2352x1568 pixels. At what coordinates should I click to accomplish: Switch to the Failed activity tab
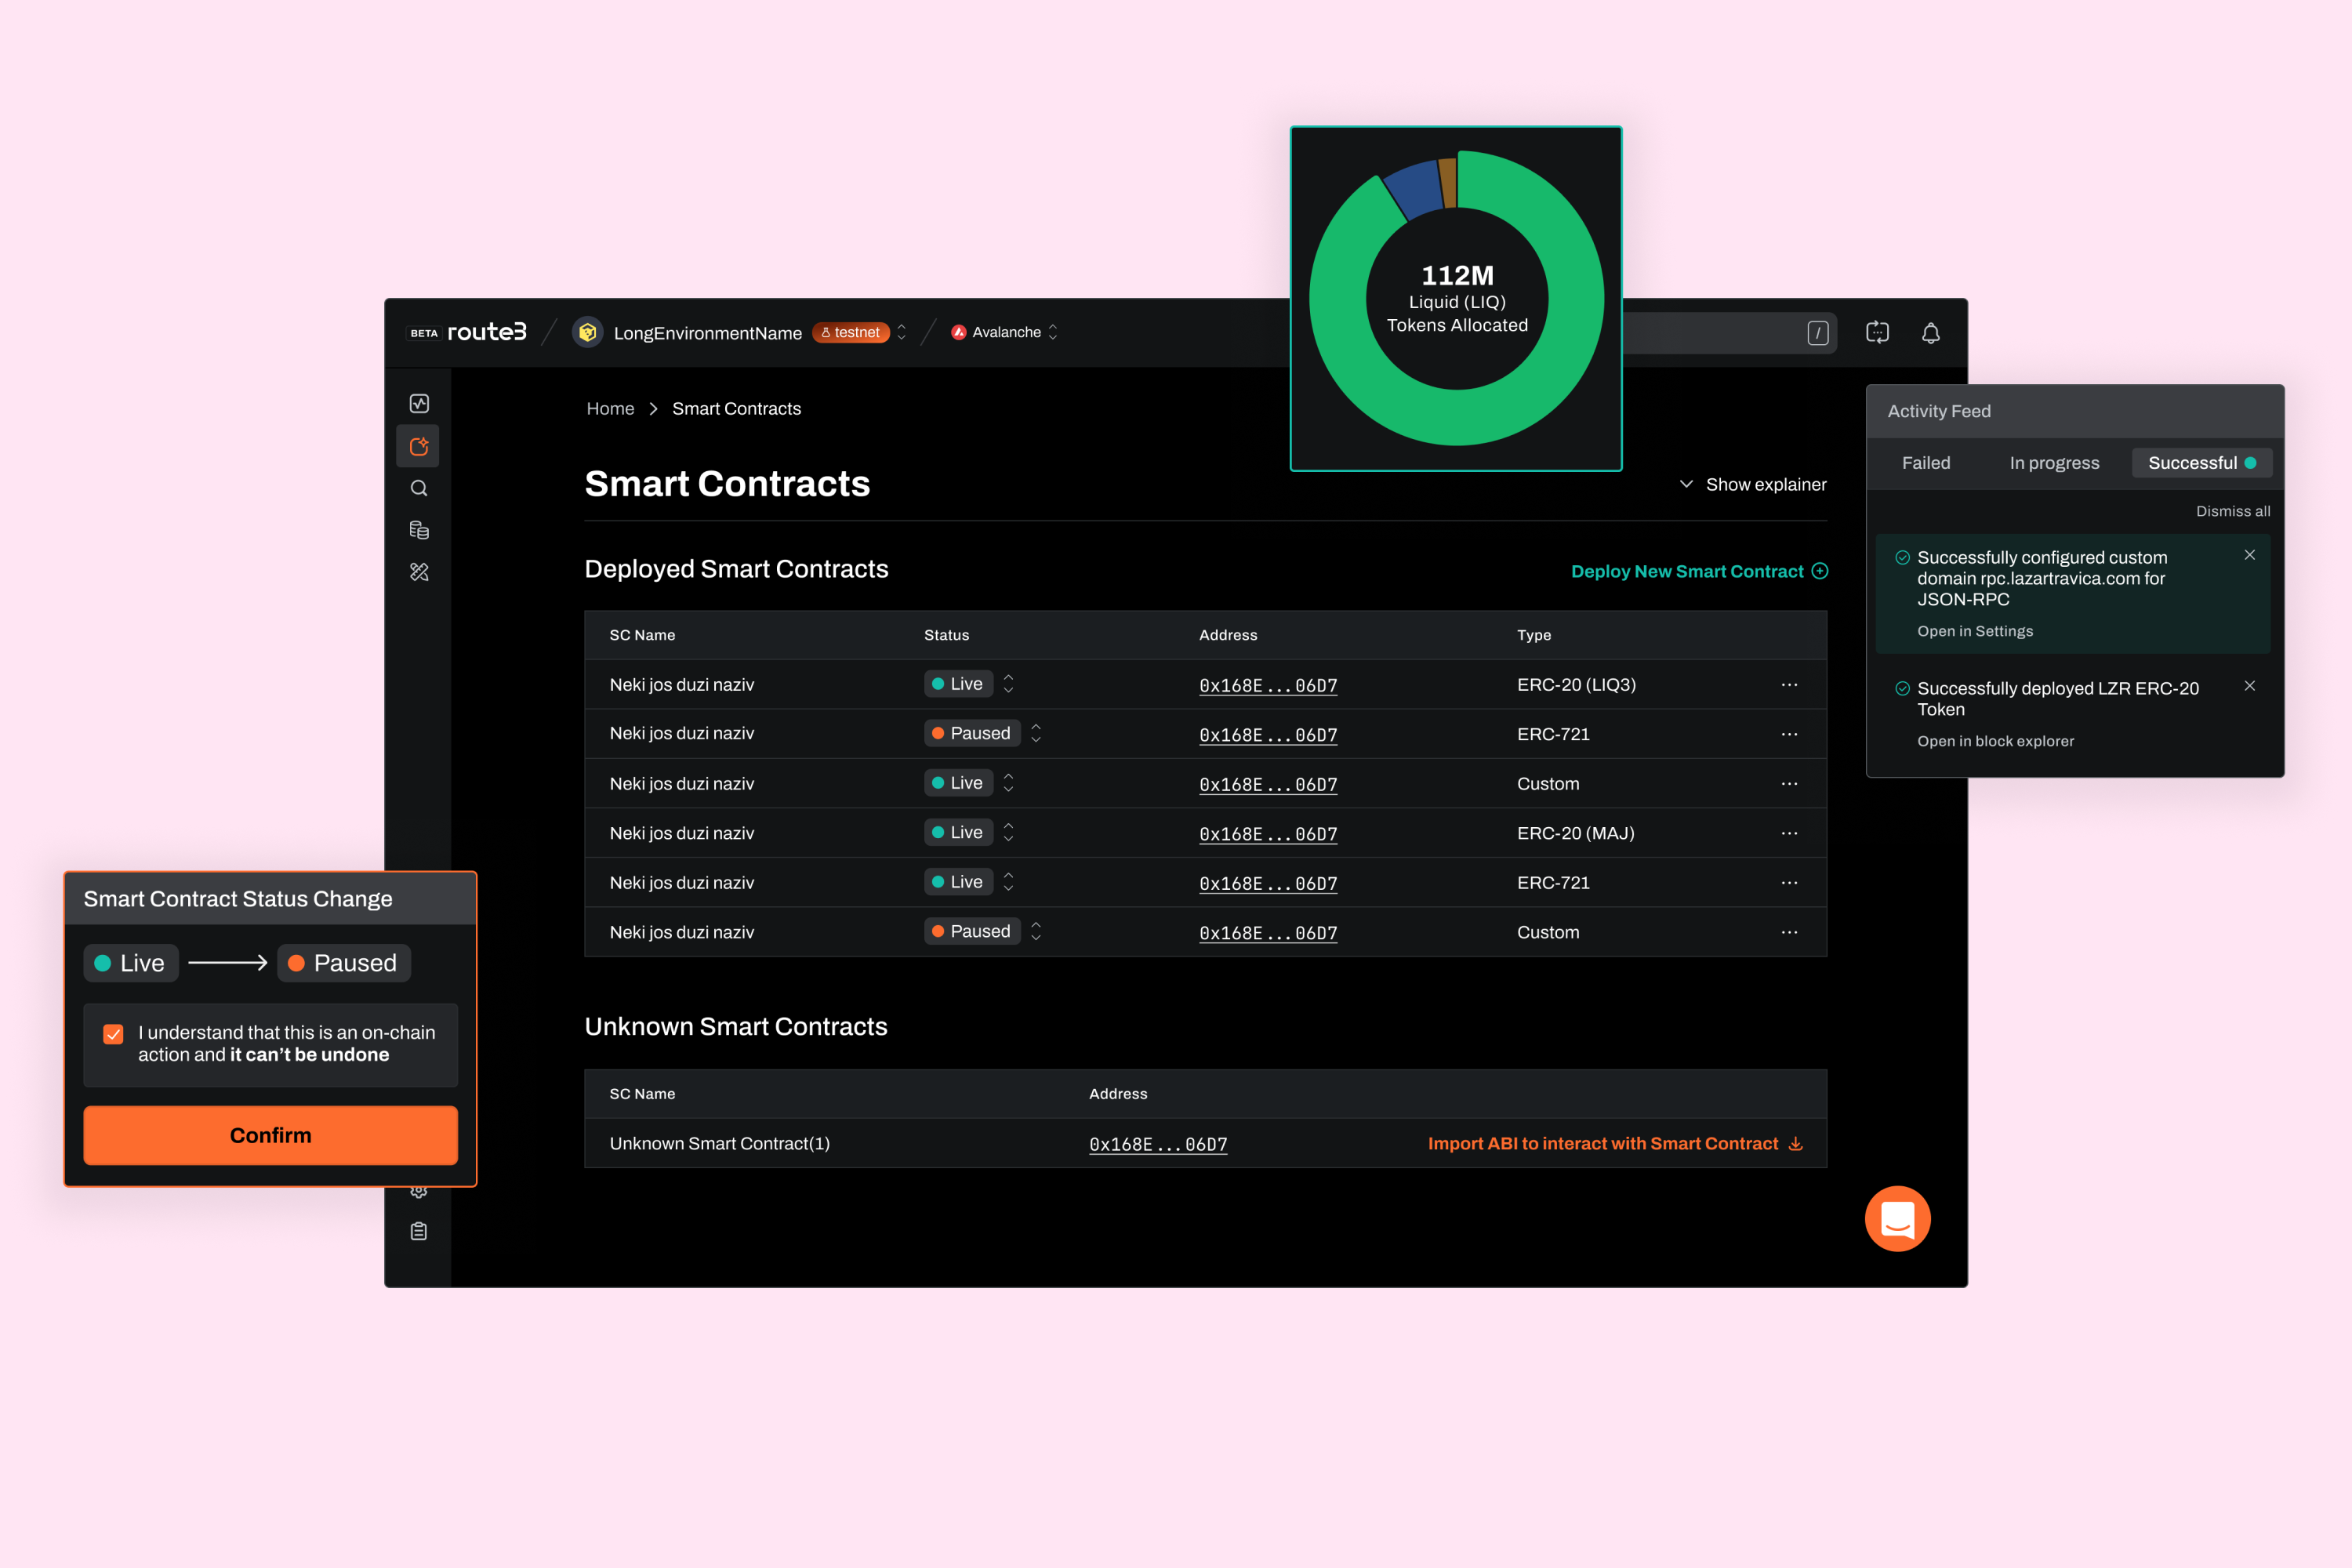pos(1925,463)
